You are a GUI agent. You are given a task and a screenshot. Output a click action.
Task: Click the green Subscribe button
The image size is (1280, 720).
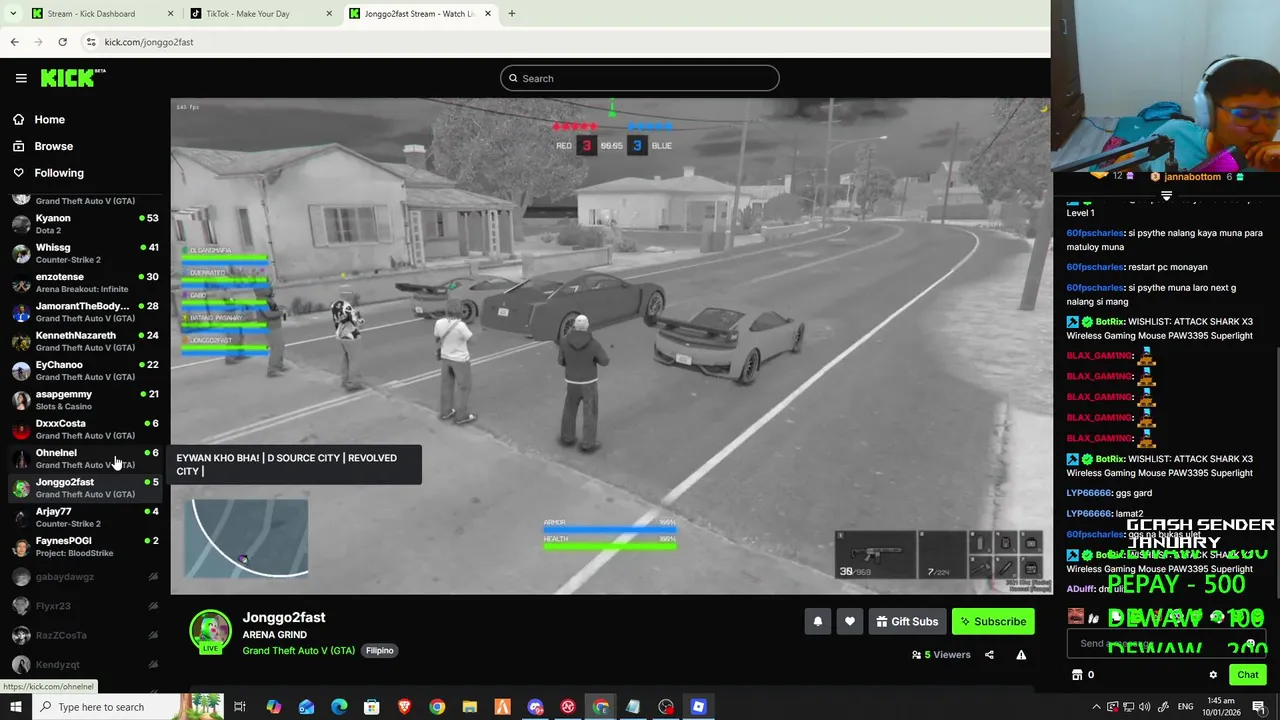coord(993,621)
